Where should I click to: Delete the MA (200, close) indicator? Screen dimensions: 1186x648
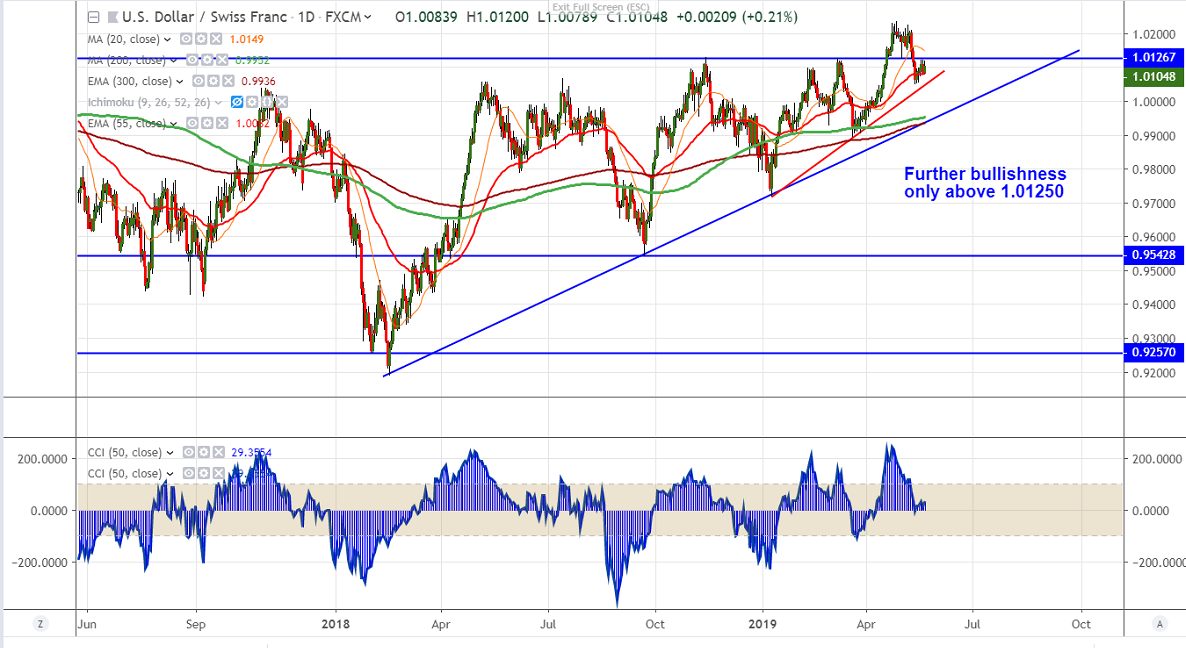click(x=222, y=60)
